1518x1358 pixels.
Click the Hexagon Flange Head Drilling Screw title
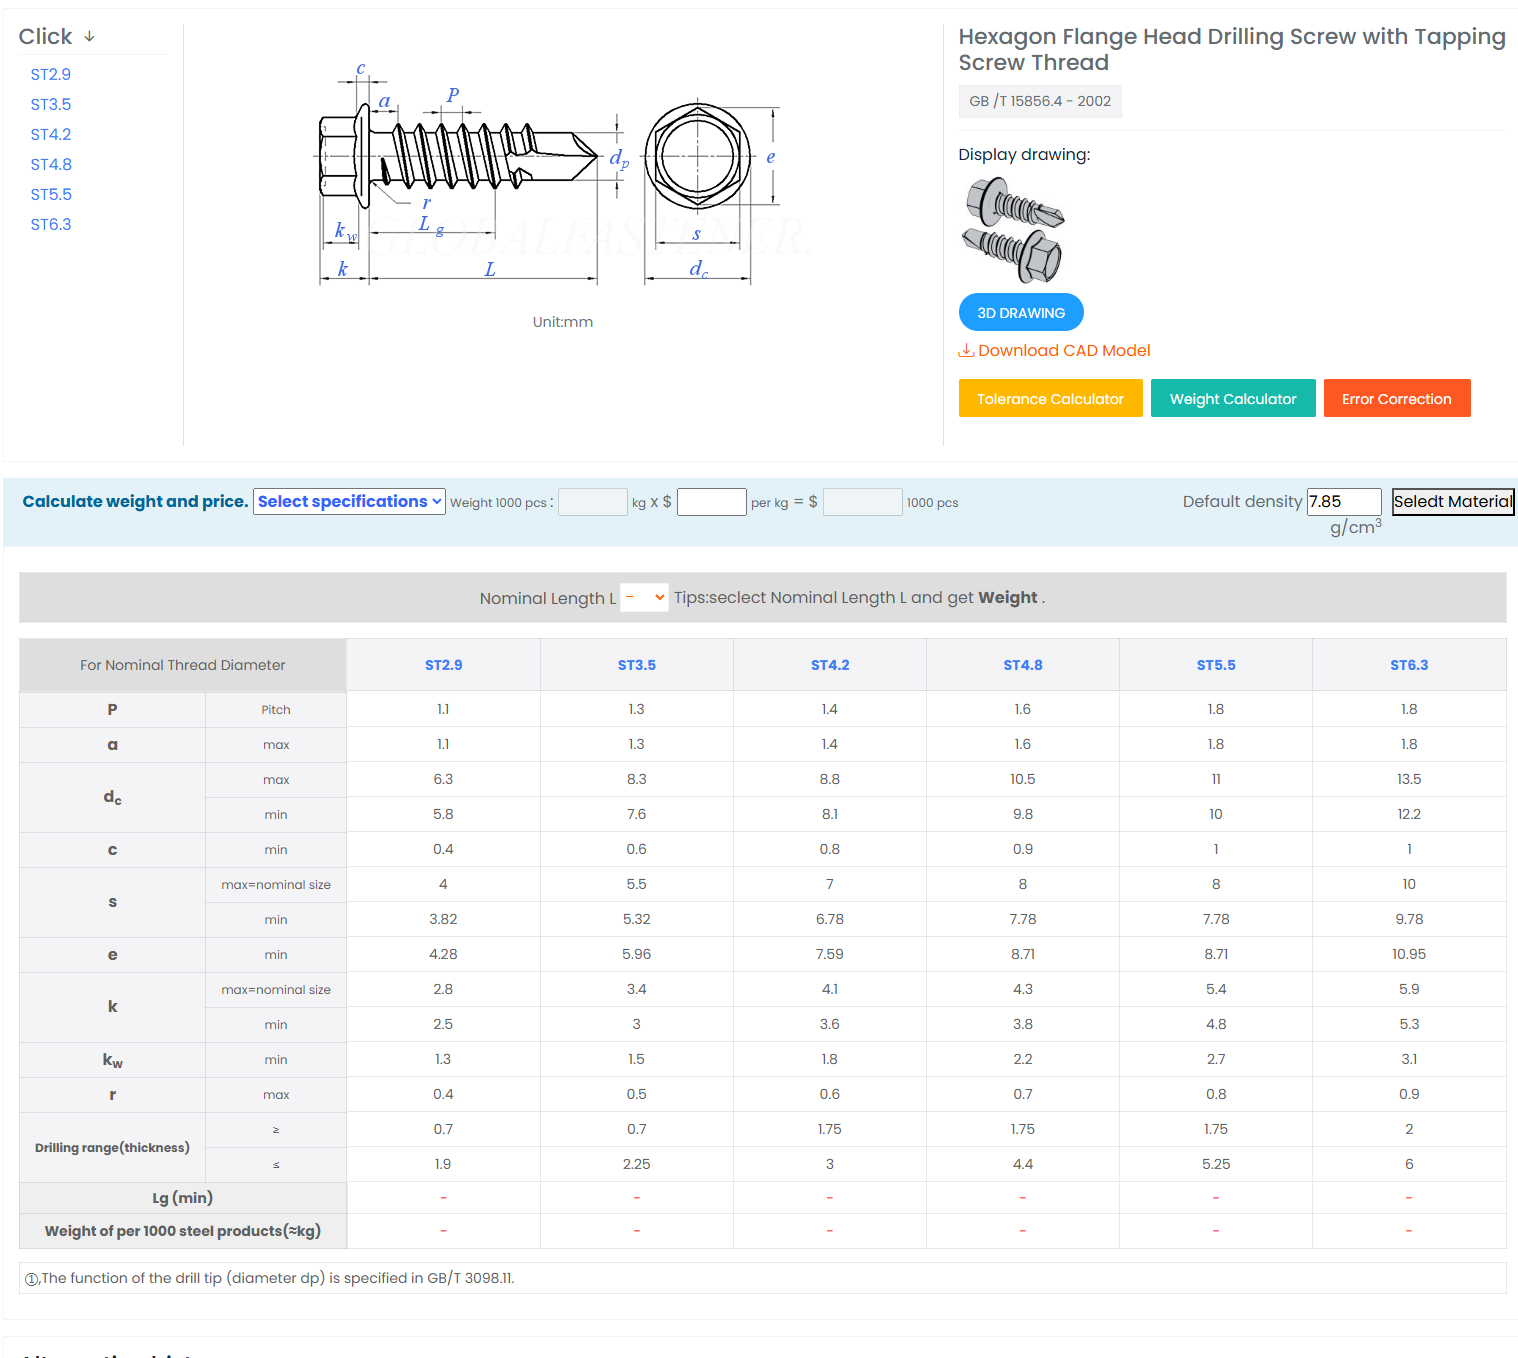(x=1232, y=49)
